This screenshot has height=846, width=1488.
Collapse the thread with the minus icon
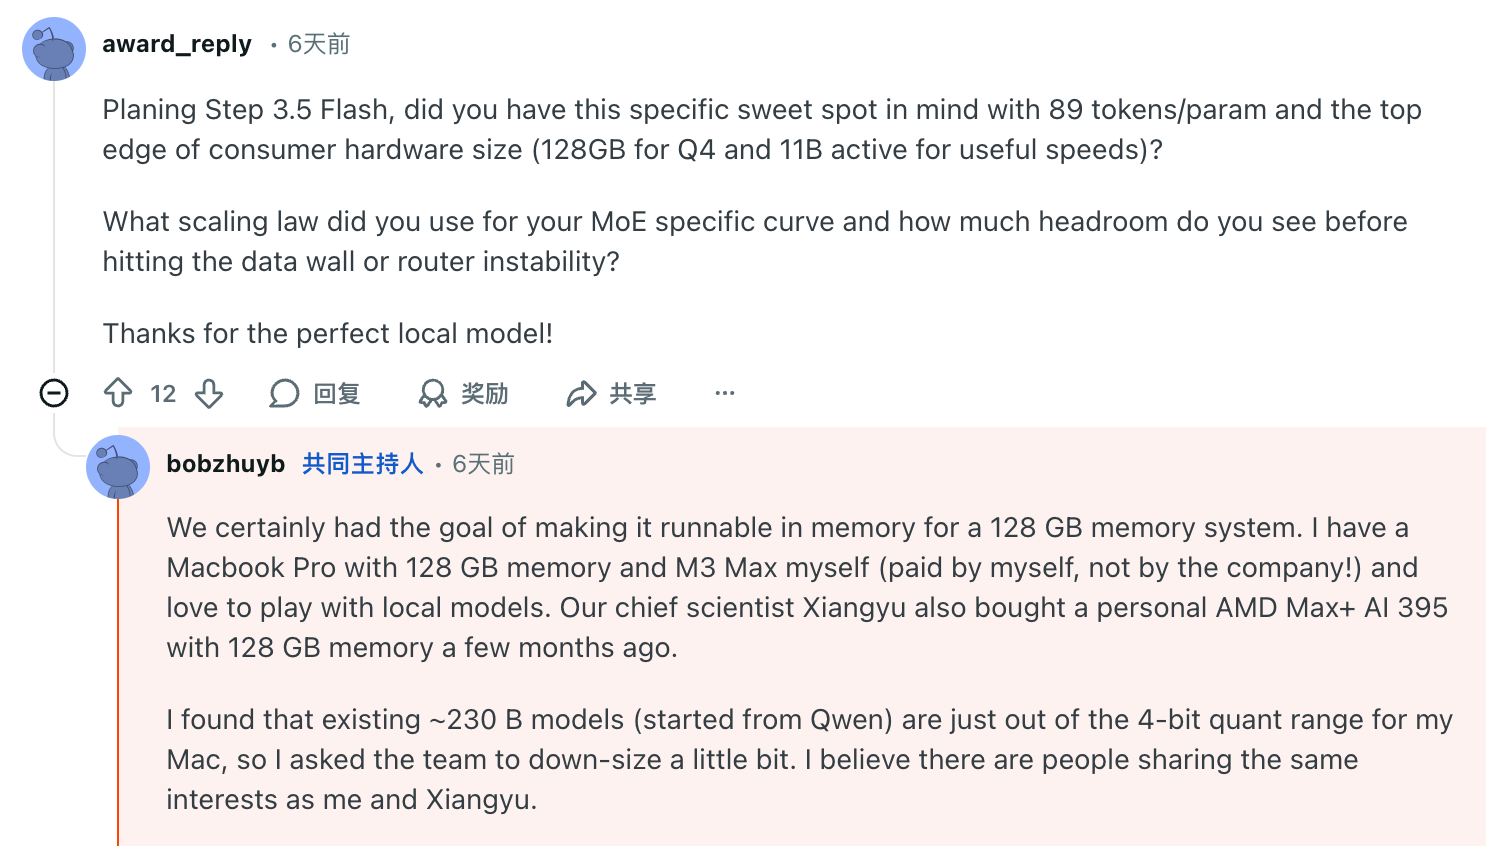point(53,393)
